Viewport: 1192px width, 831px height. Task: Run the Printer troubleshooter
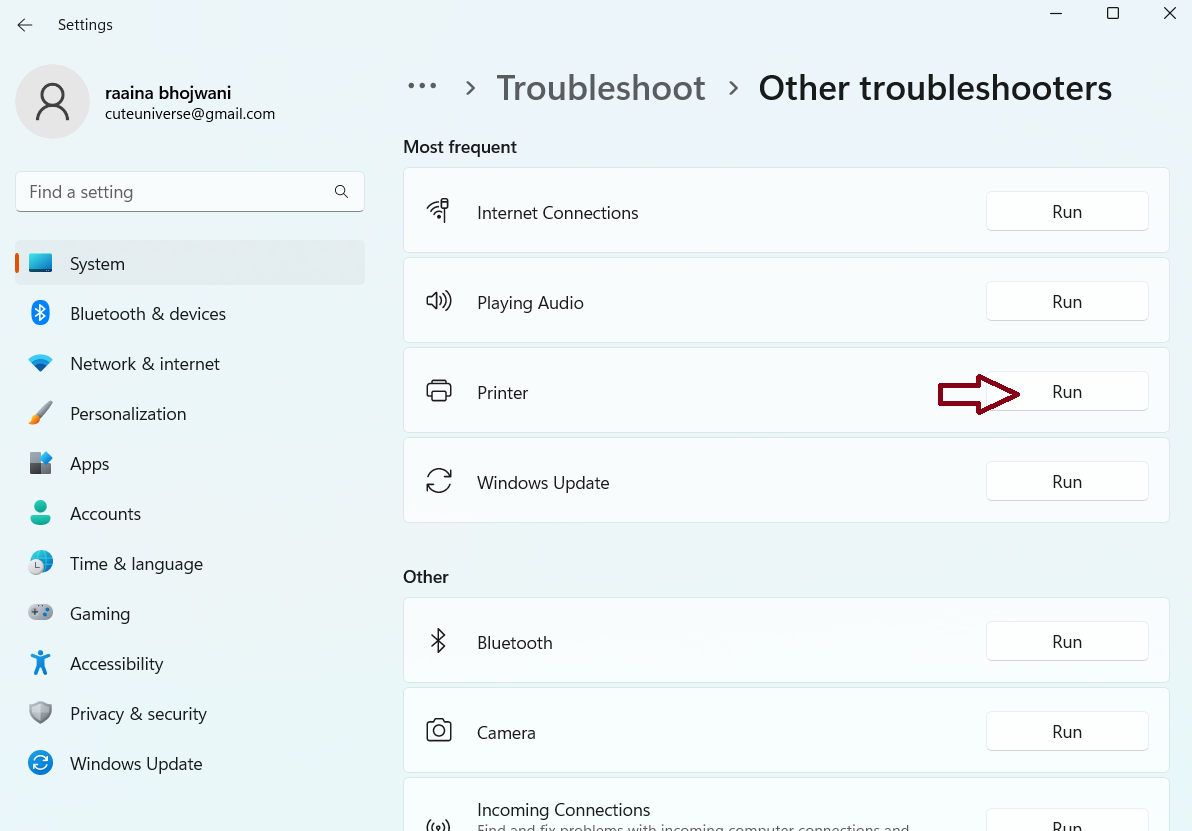[x=1067, y=391]
